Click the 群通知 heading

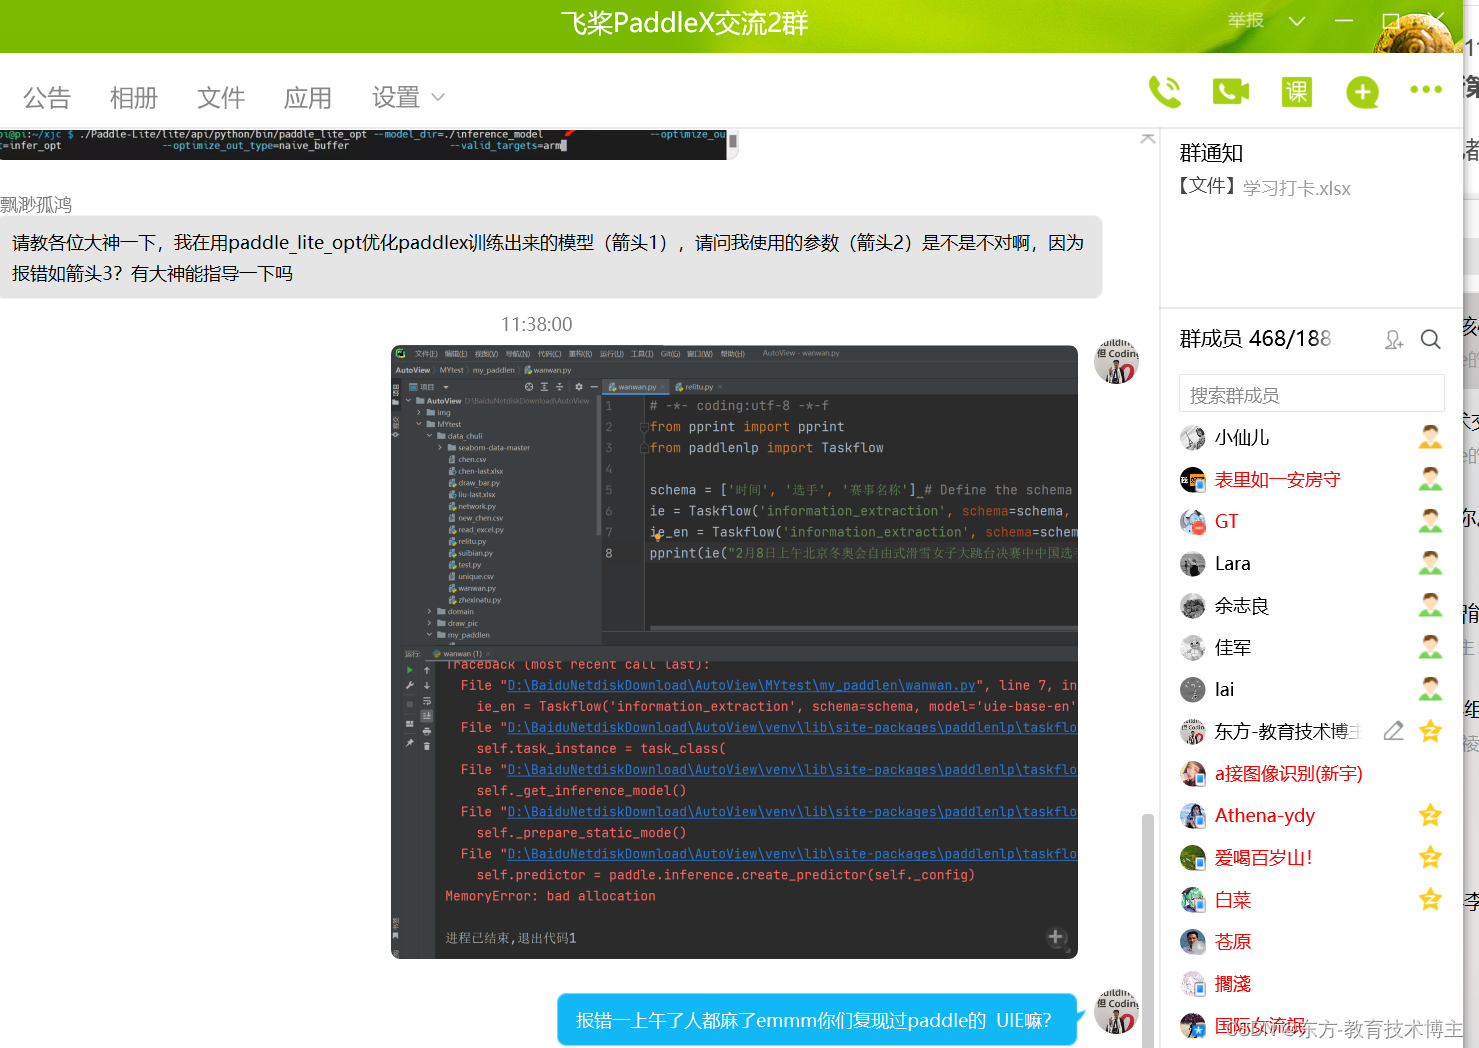pyautogui.click(x=1211, y=153)
